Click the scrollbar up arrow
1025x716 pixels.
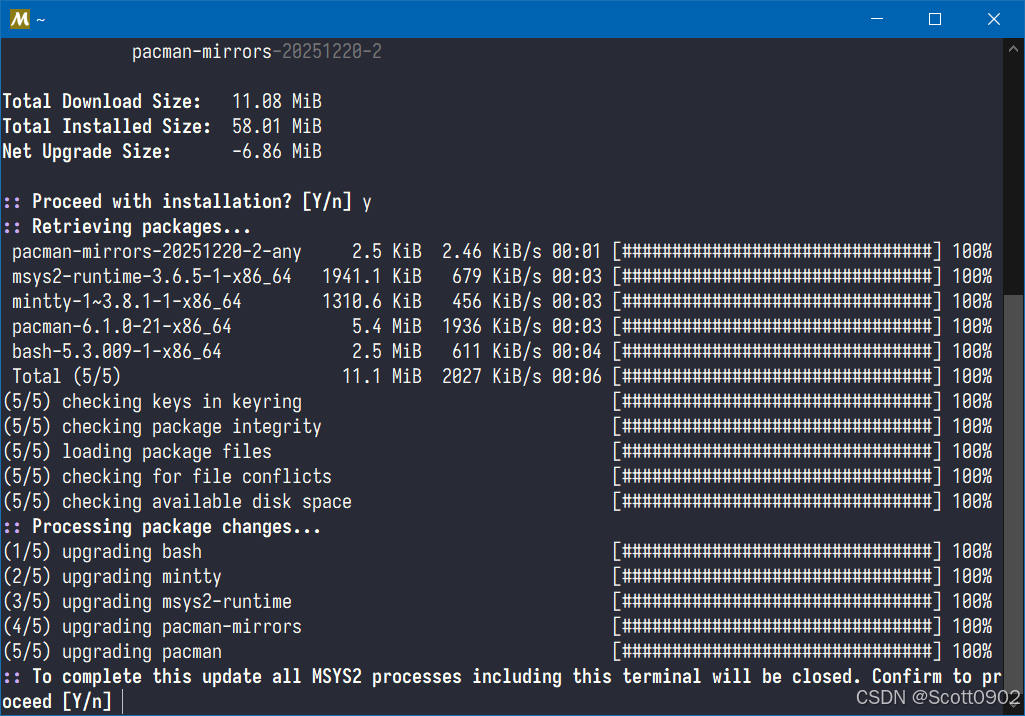pyautogui.click(x=1013, y=48)
